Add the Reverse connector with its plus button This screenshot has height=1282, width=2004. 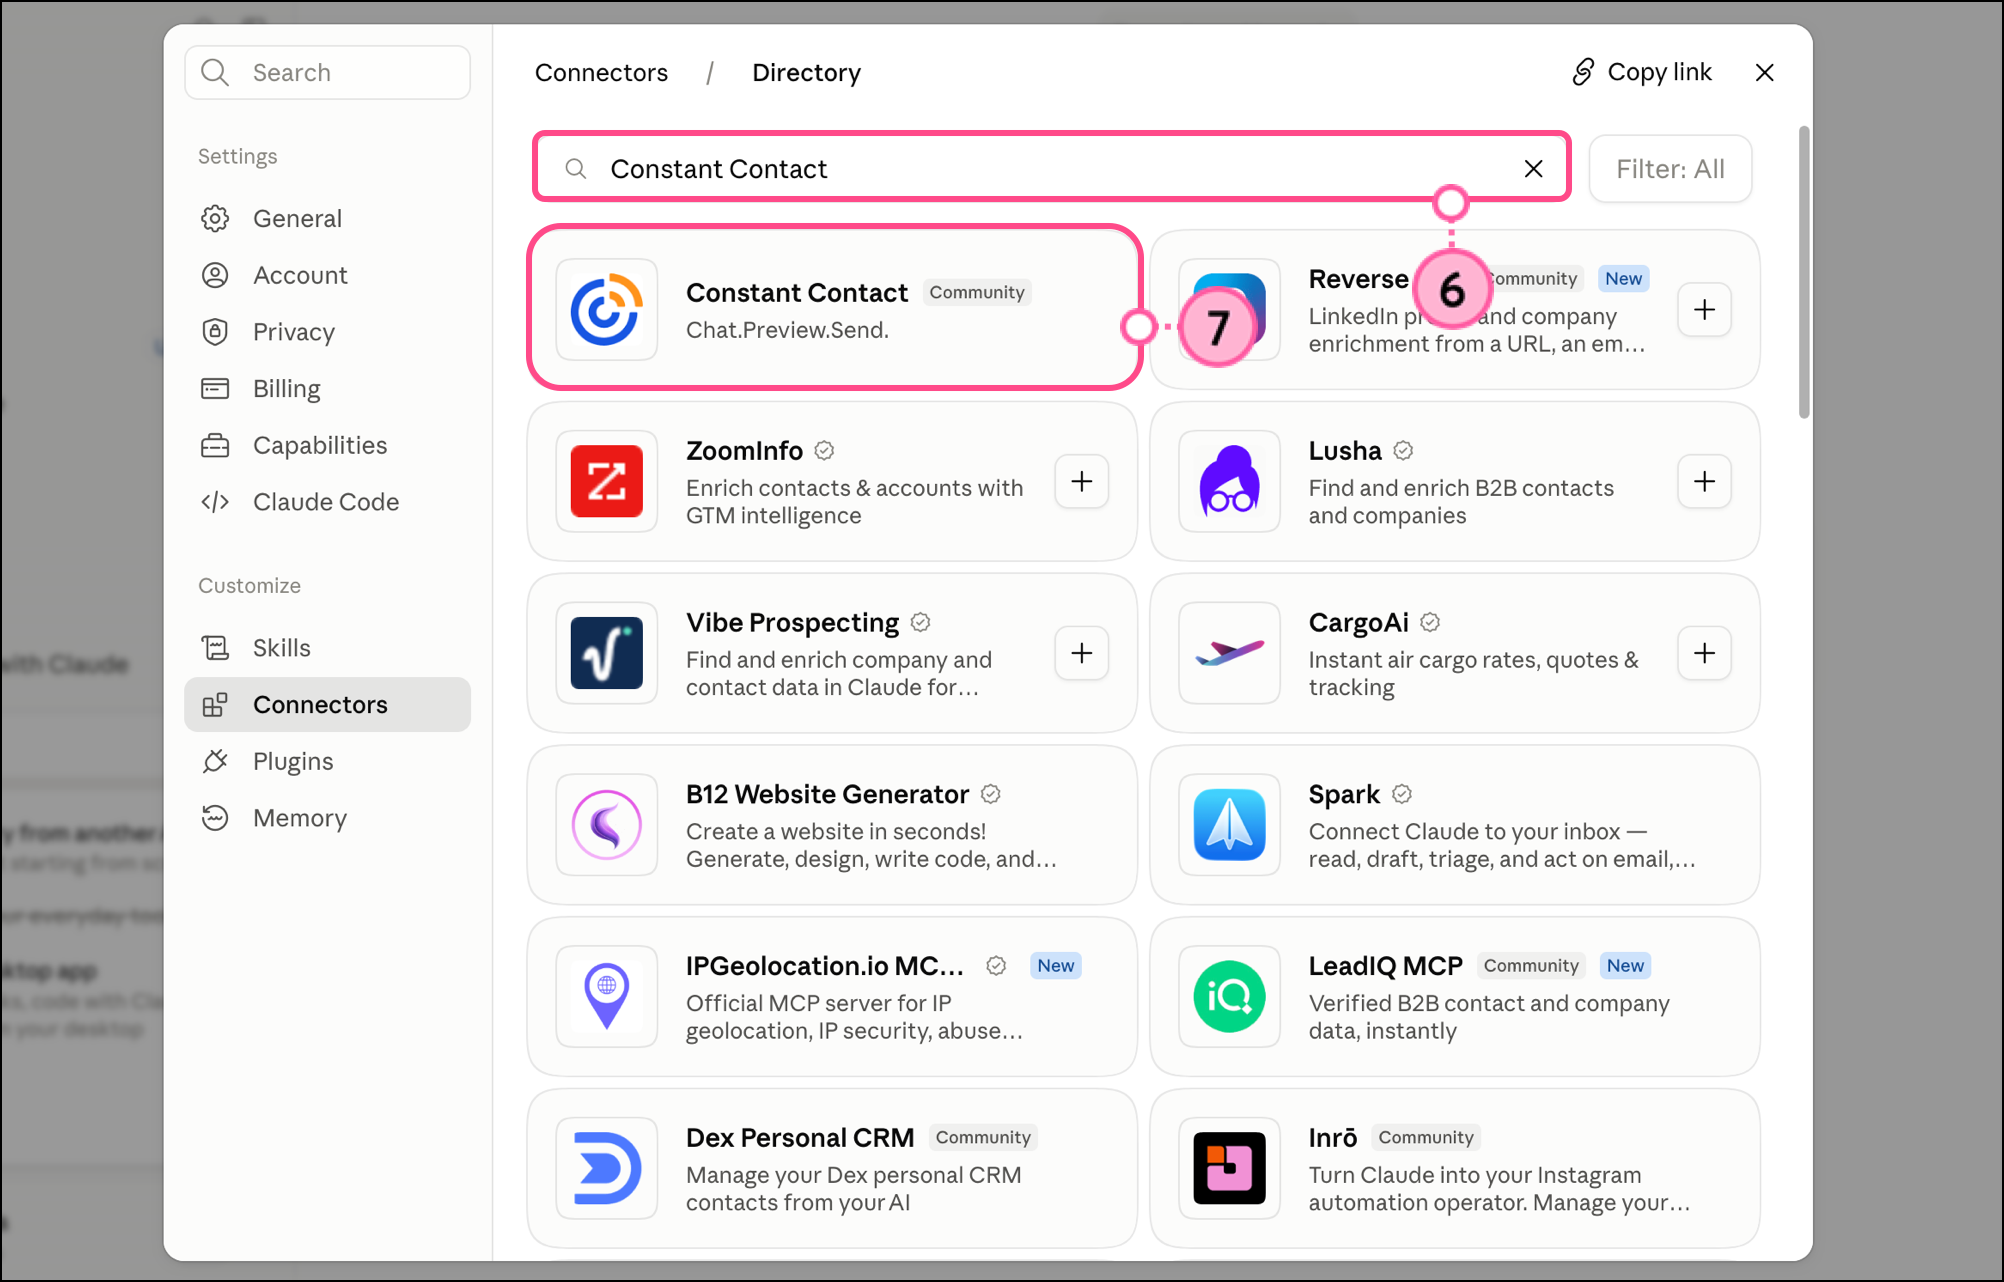coord(1704,310)
